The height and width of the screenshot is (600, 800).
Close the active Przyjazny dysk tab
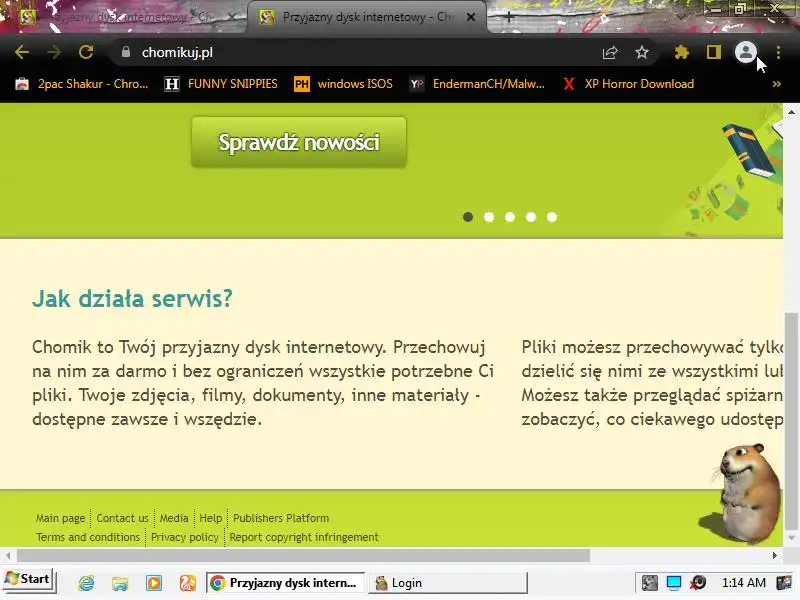471,17
